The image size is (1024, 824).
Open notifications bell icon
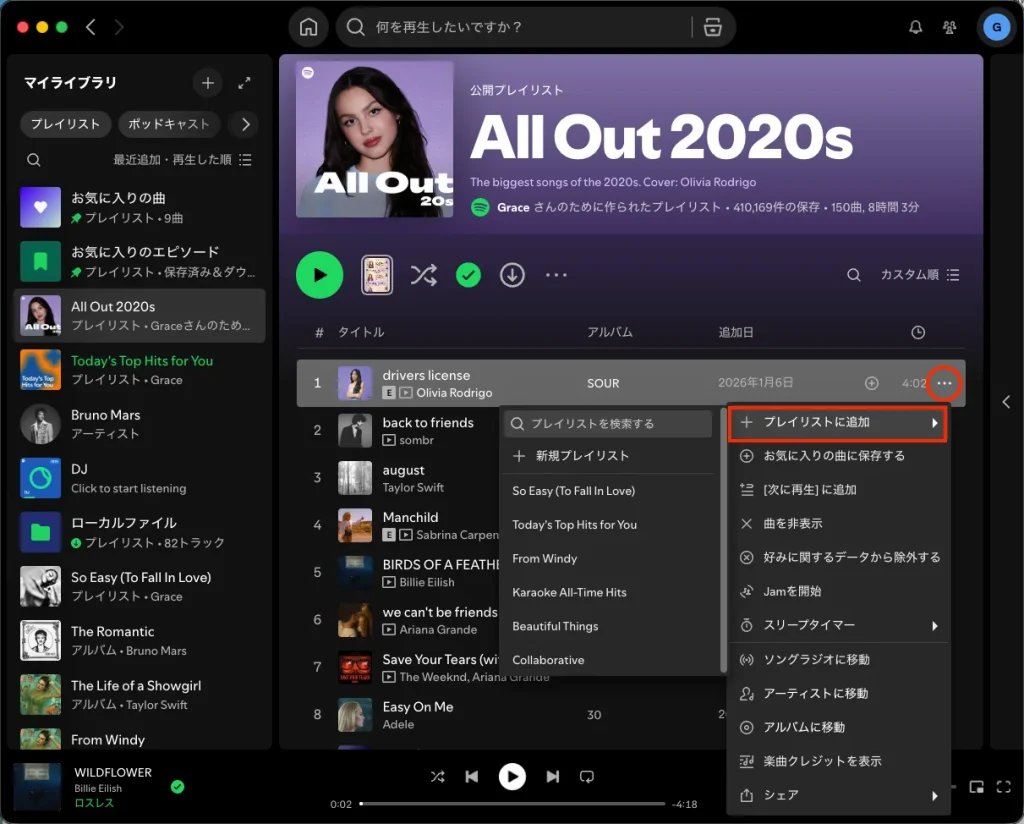916,27
